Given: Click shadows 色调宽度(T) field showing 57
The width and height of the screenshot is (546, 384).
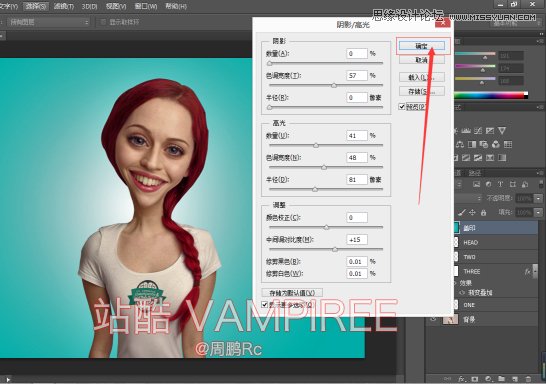Looking at the screenshot, I should point(357,75).
